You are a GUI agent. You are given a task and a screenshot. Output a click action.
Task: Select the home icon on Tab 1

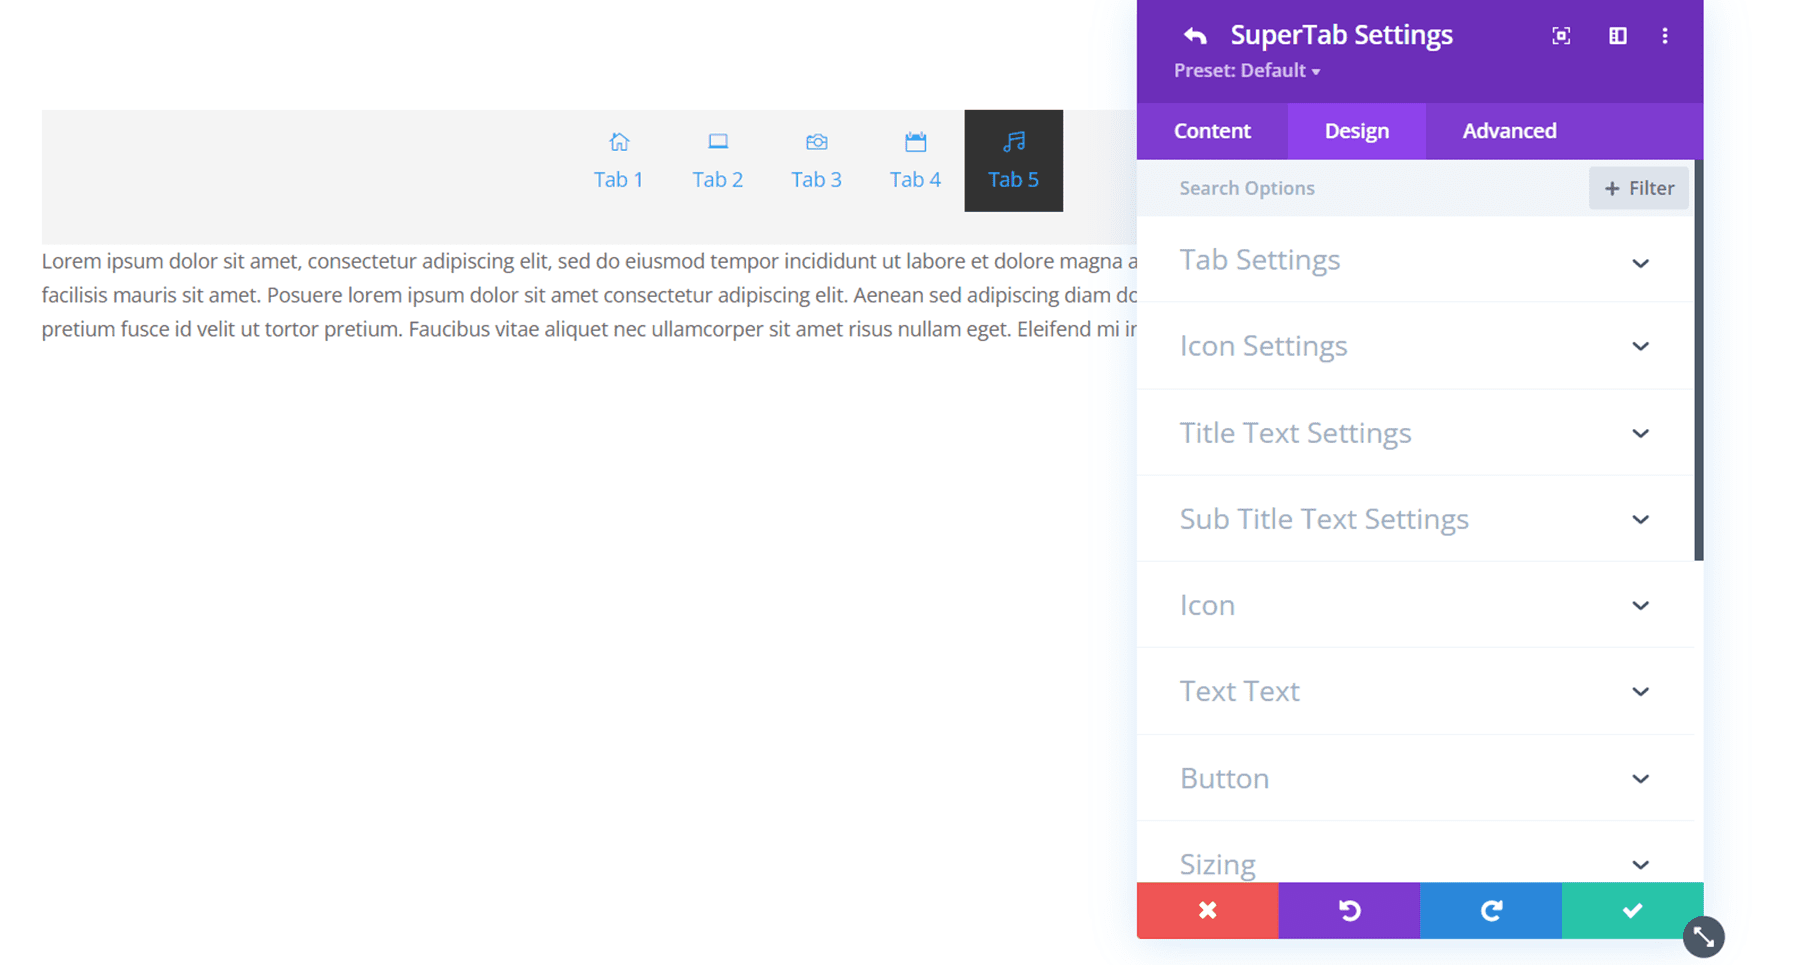(x=618, y=141)
